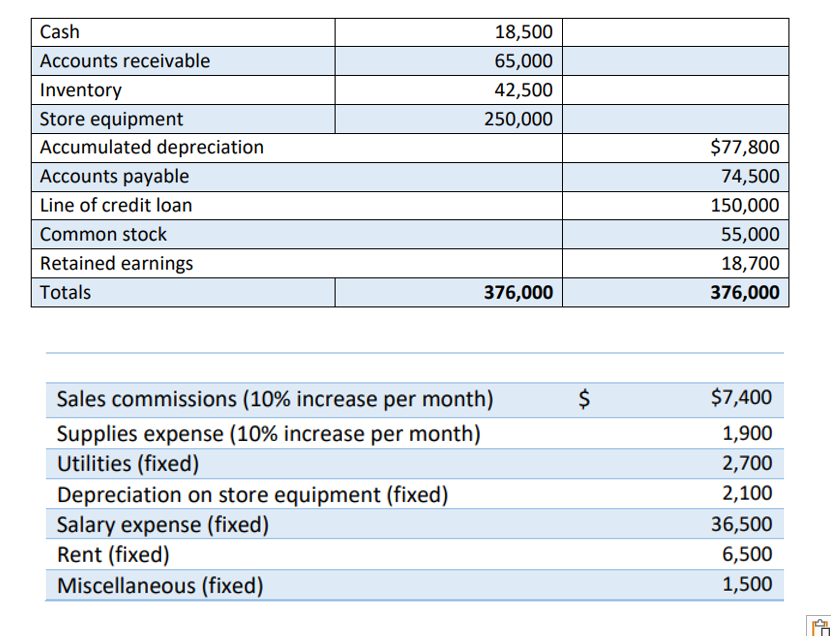Click the Accounts payable value 74,500
831x636 pixels.
pos(750,176)
